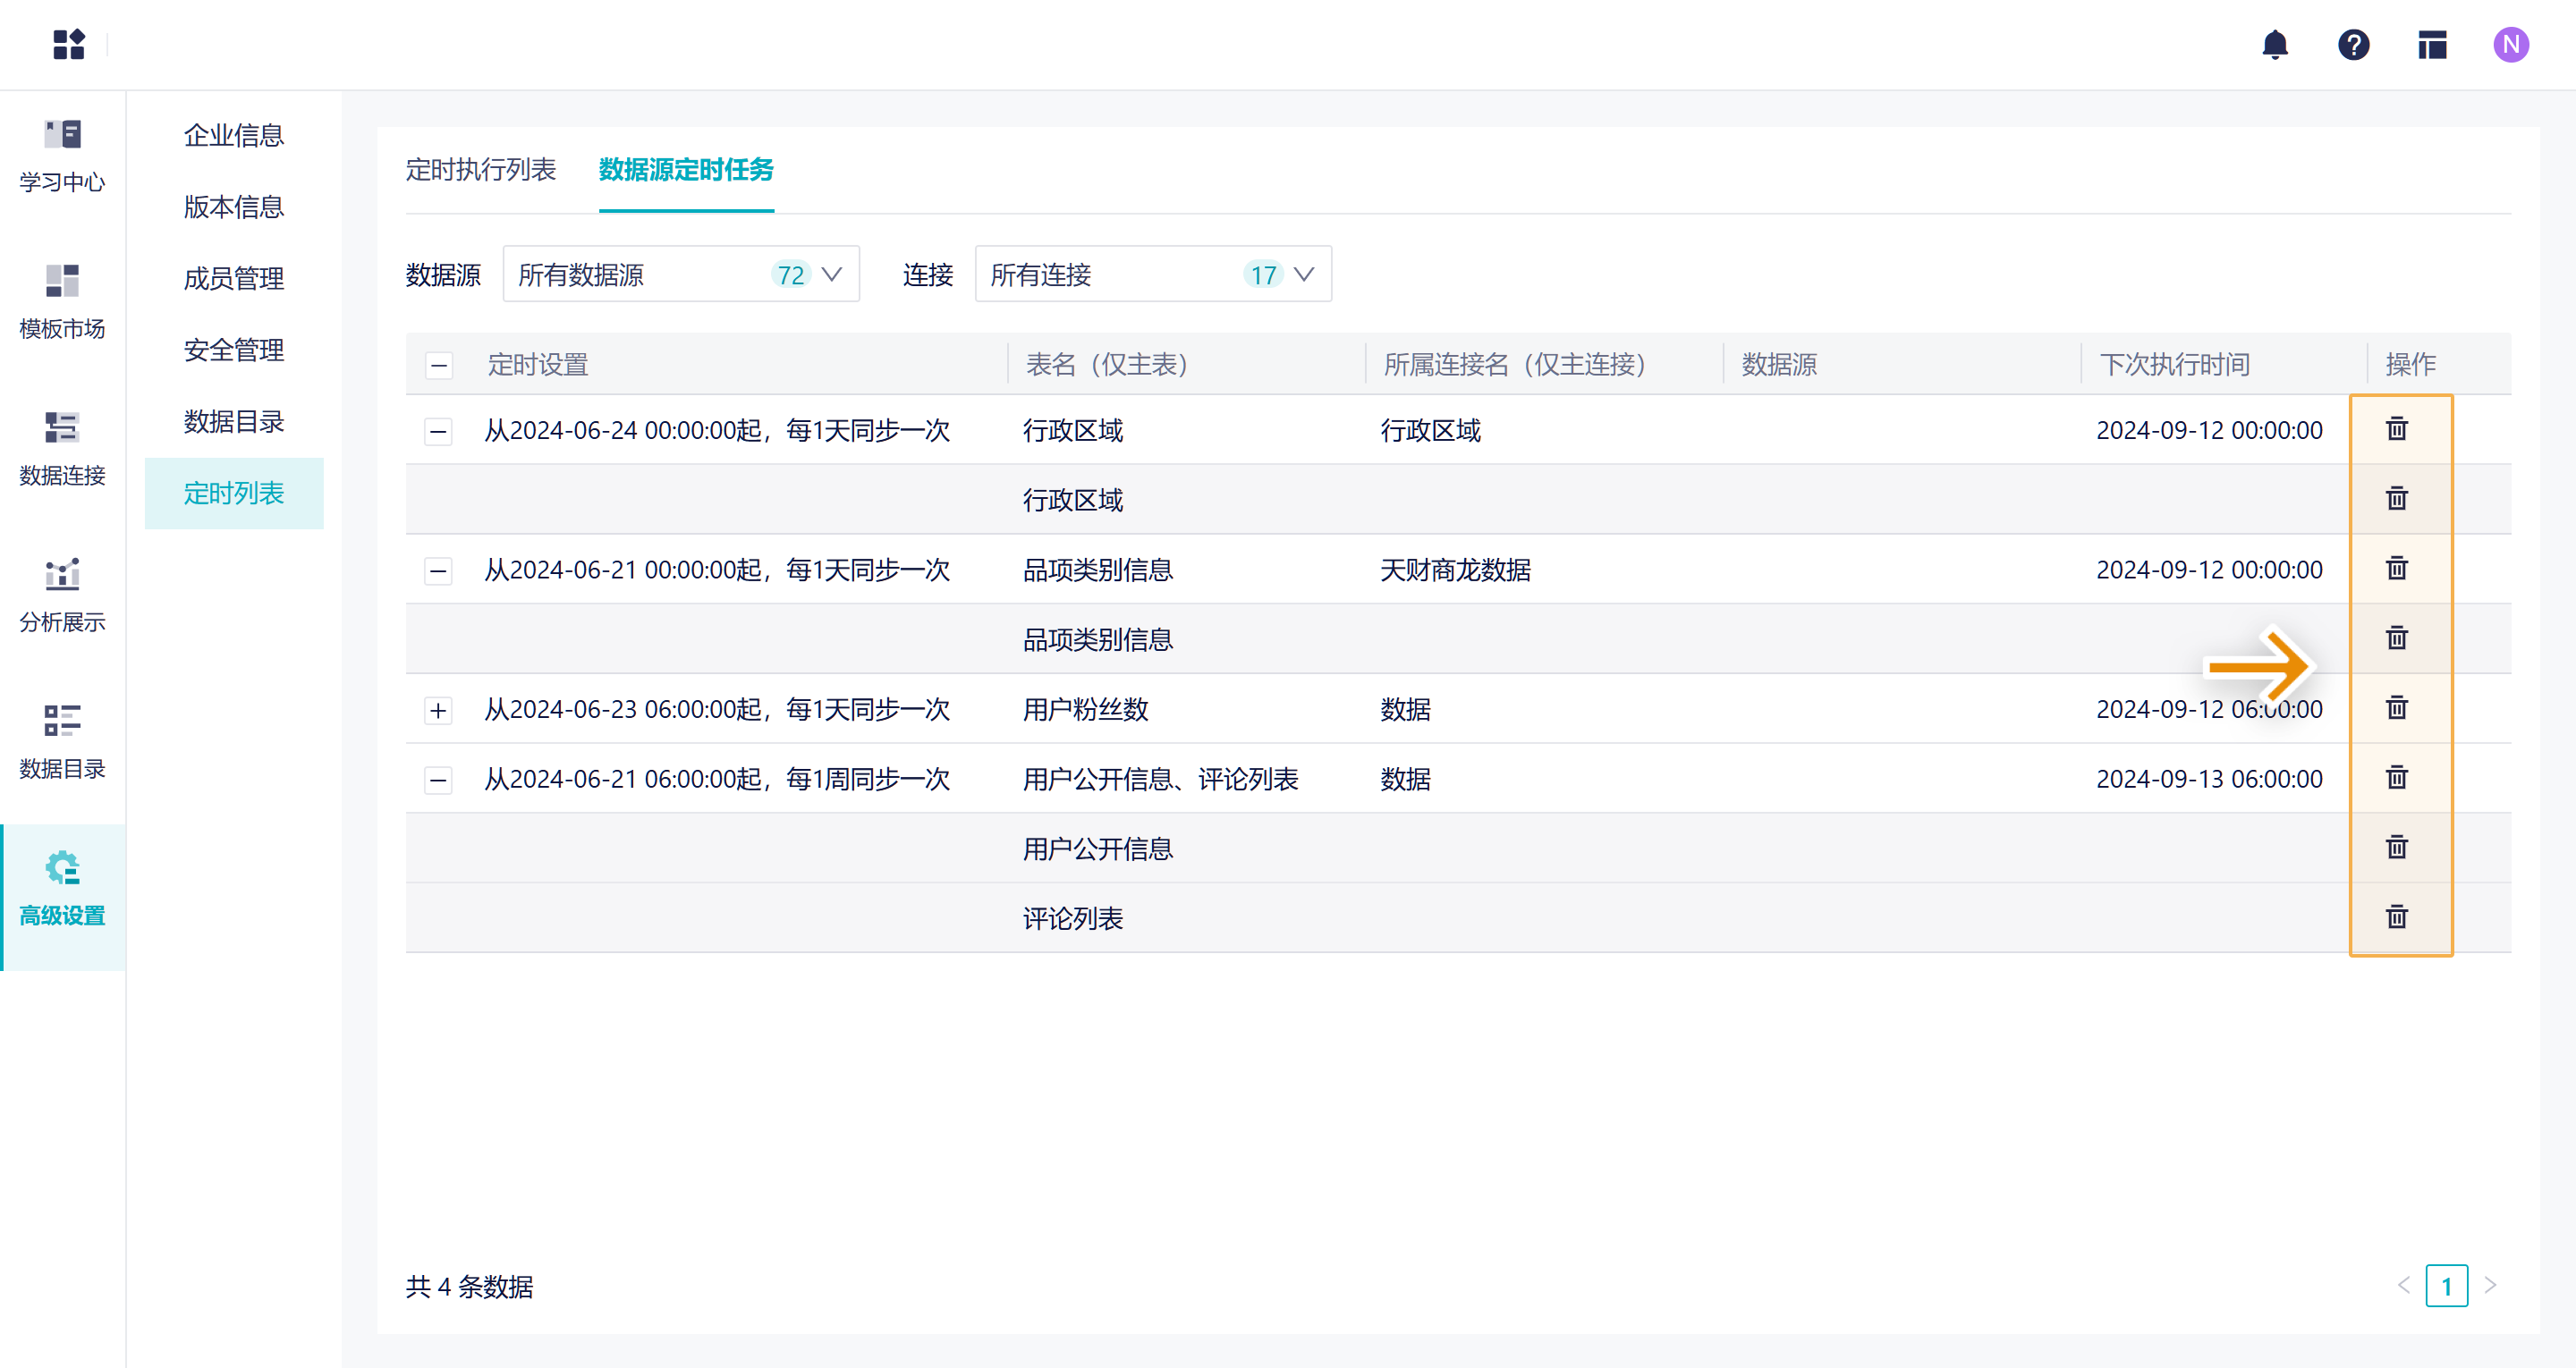Screen dimensions: 2576x1368
Task: Delete the 评论列表 sub-row entry
Action: pos(2396,917)
